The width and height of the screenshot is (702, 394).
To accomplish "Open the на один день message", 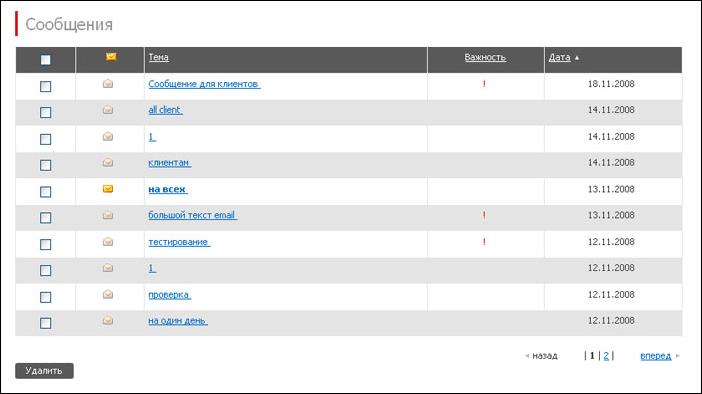I will (x=178, y=321).
